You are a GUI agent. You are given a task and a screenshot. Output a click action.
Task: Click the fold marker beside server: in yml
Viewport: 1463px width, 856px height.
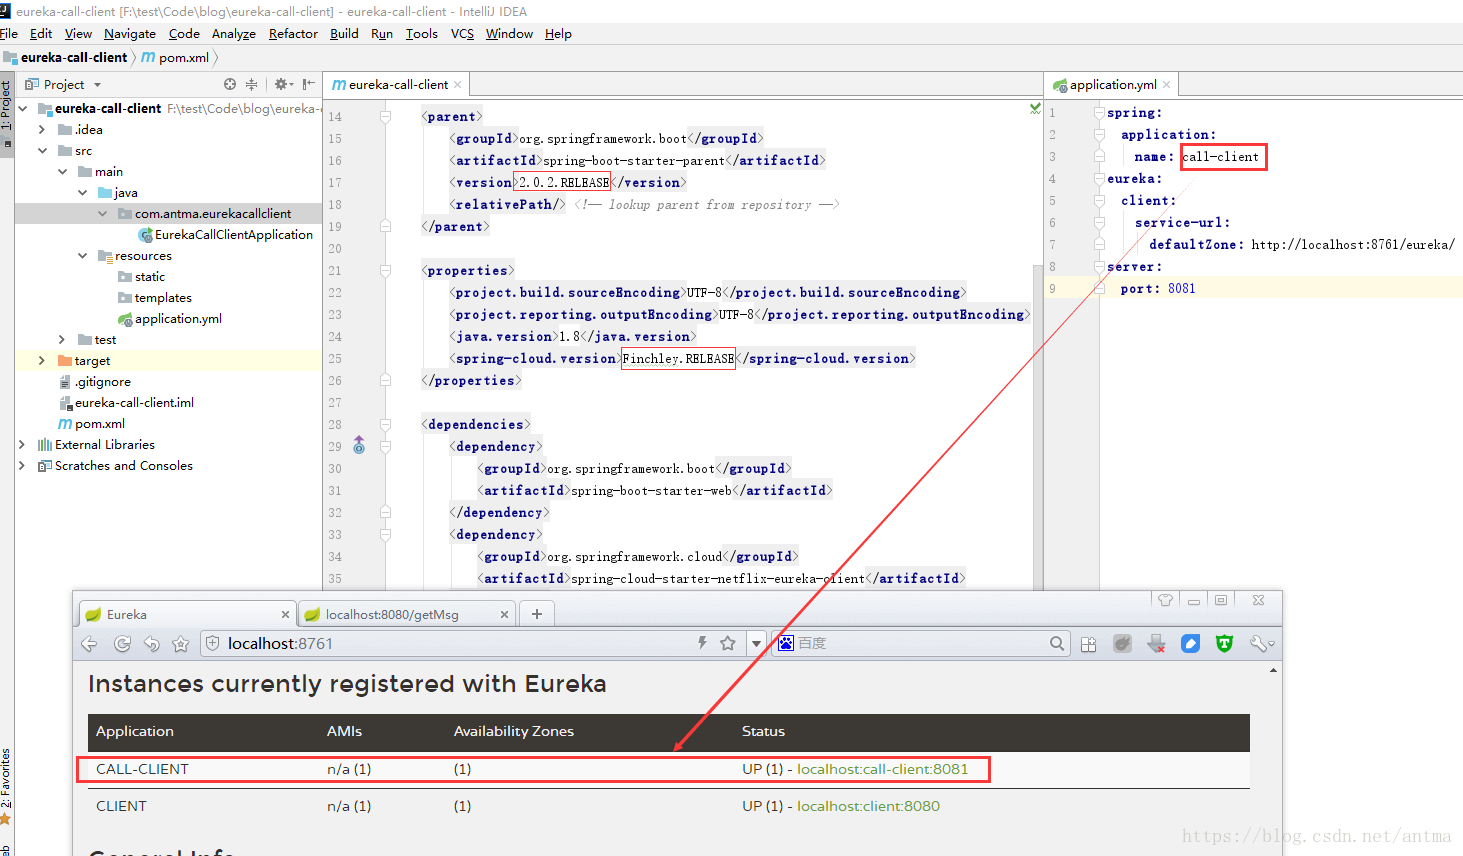[1099, 267]
